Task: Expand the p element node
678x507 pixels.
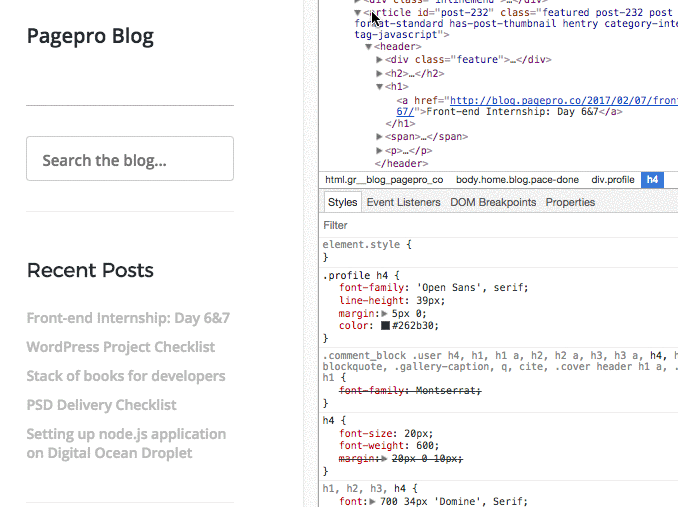Action: pos(379,151)
